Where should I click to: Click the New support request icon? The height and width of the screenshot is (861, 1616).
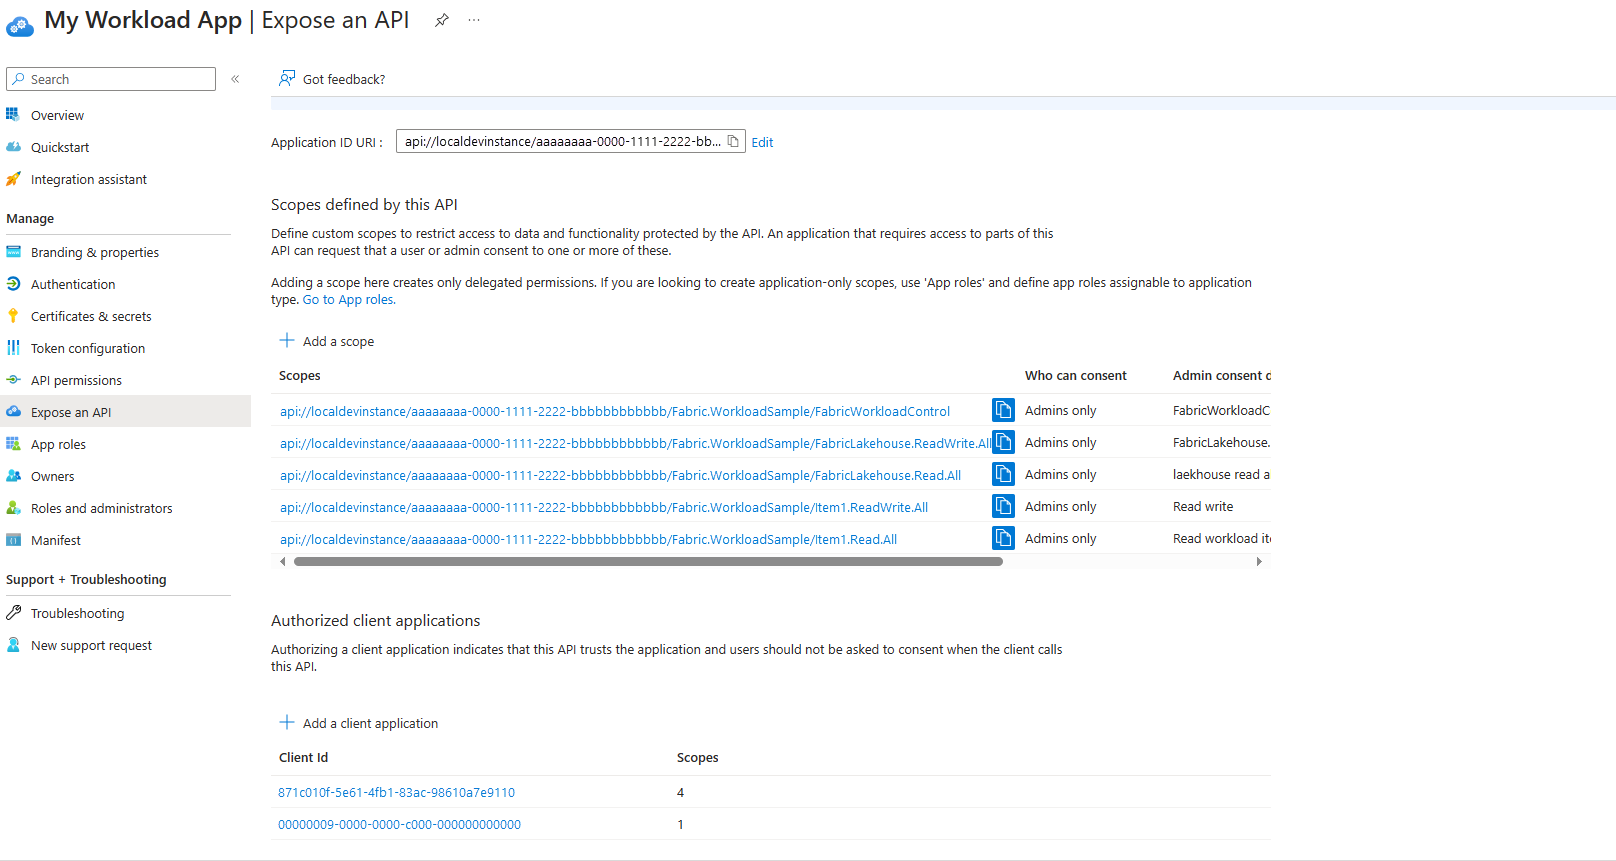click(13, 644)
